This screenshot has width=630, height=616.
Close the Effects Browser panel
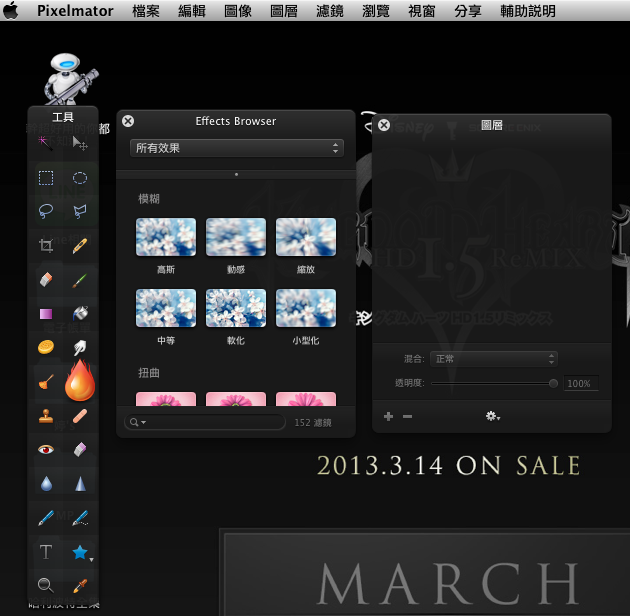pyautogui.click(x=128, y=121)
